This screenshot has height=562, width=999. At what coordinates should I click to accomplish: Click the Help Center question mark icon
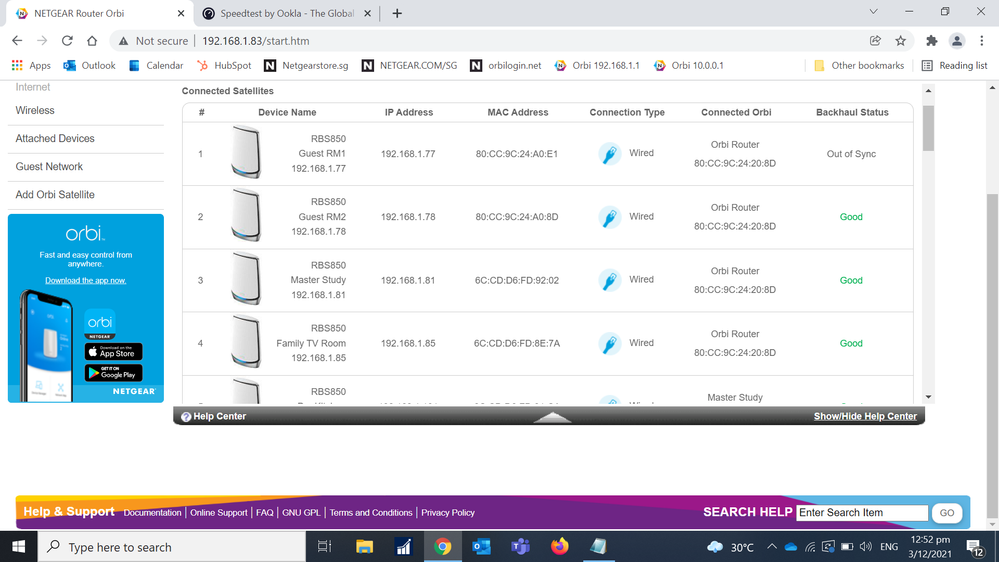coord(186,417)
